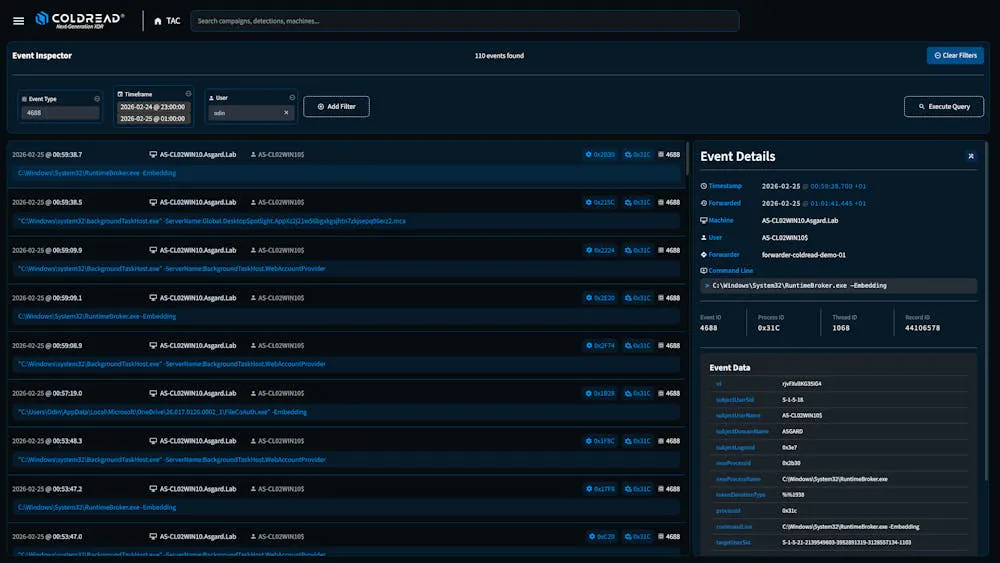Click the Forwarder value forwarder-coldread-demo-01

pos(804,255)
